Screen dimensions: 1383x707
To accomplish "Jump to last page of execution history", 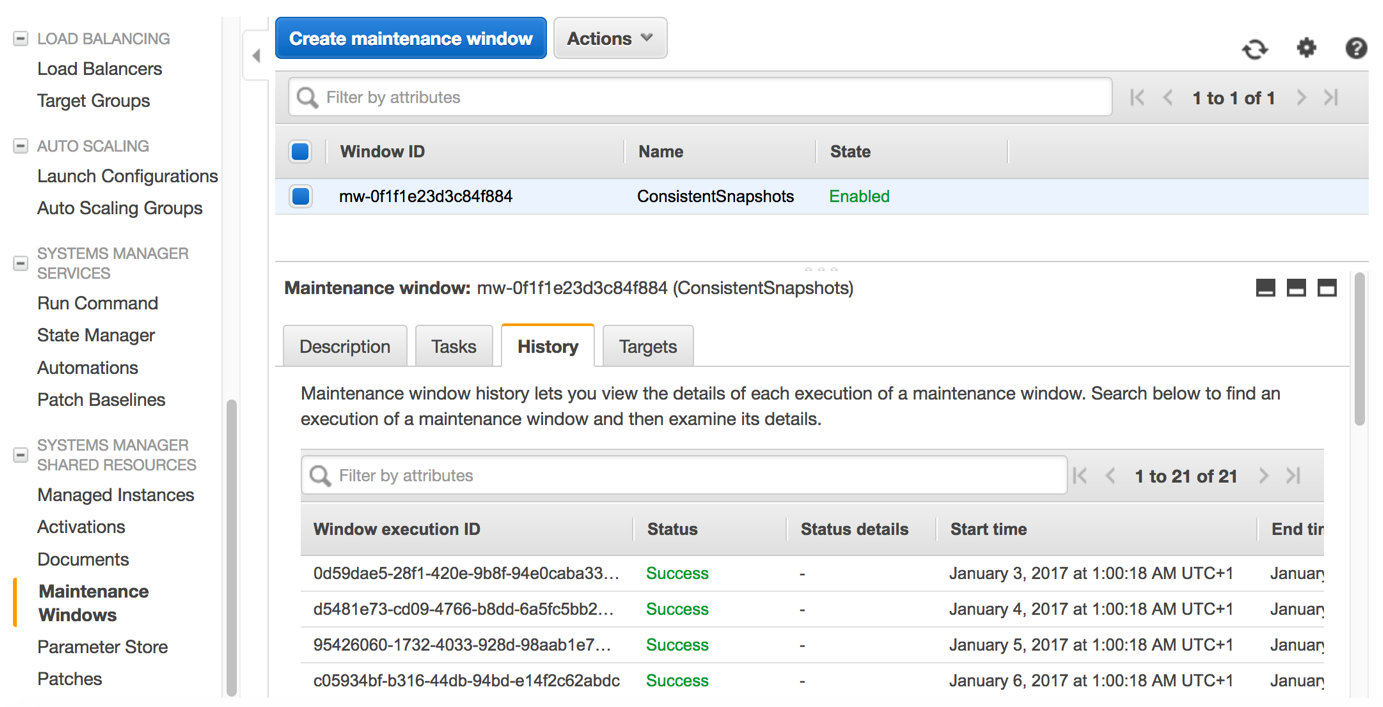I will pos(1293,476).
